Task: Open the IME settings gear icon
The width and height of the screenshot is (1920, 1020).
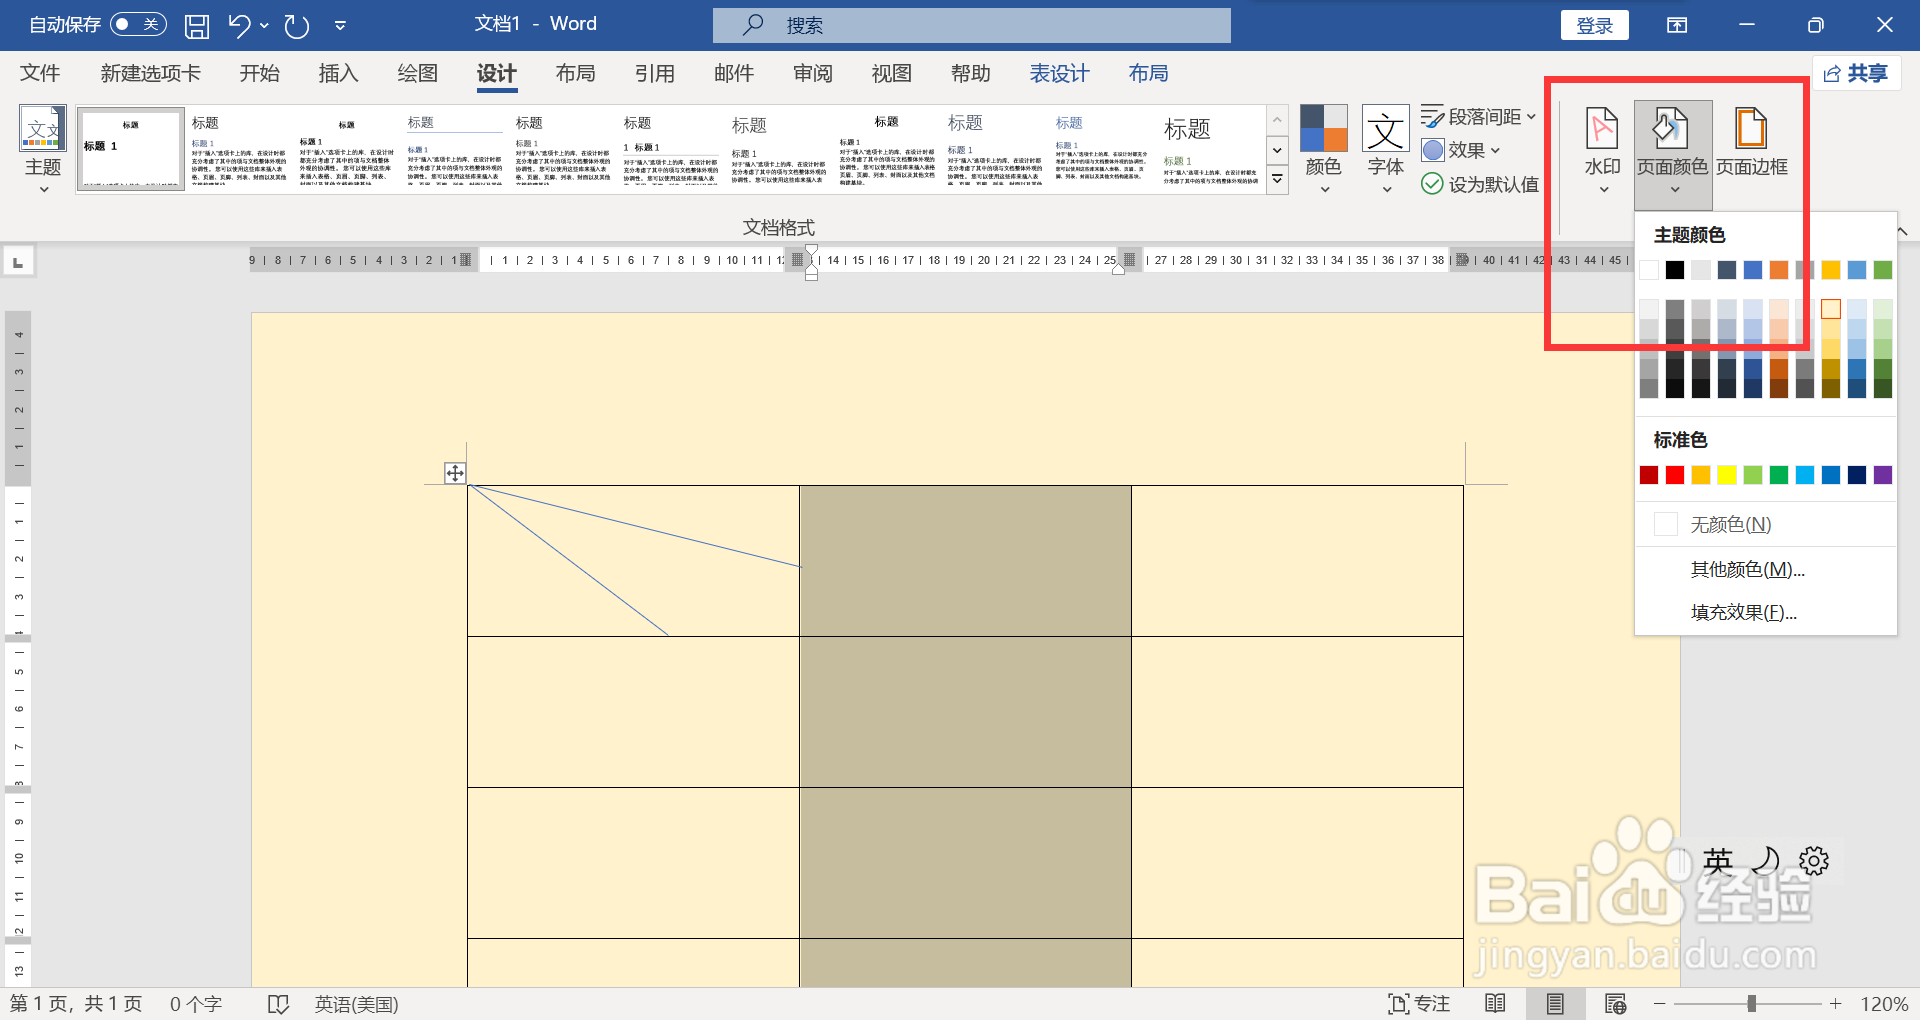Action: pos(1814,861)
